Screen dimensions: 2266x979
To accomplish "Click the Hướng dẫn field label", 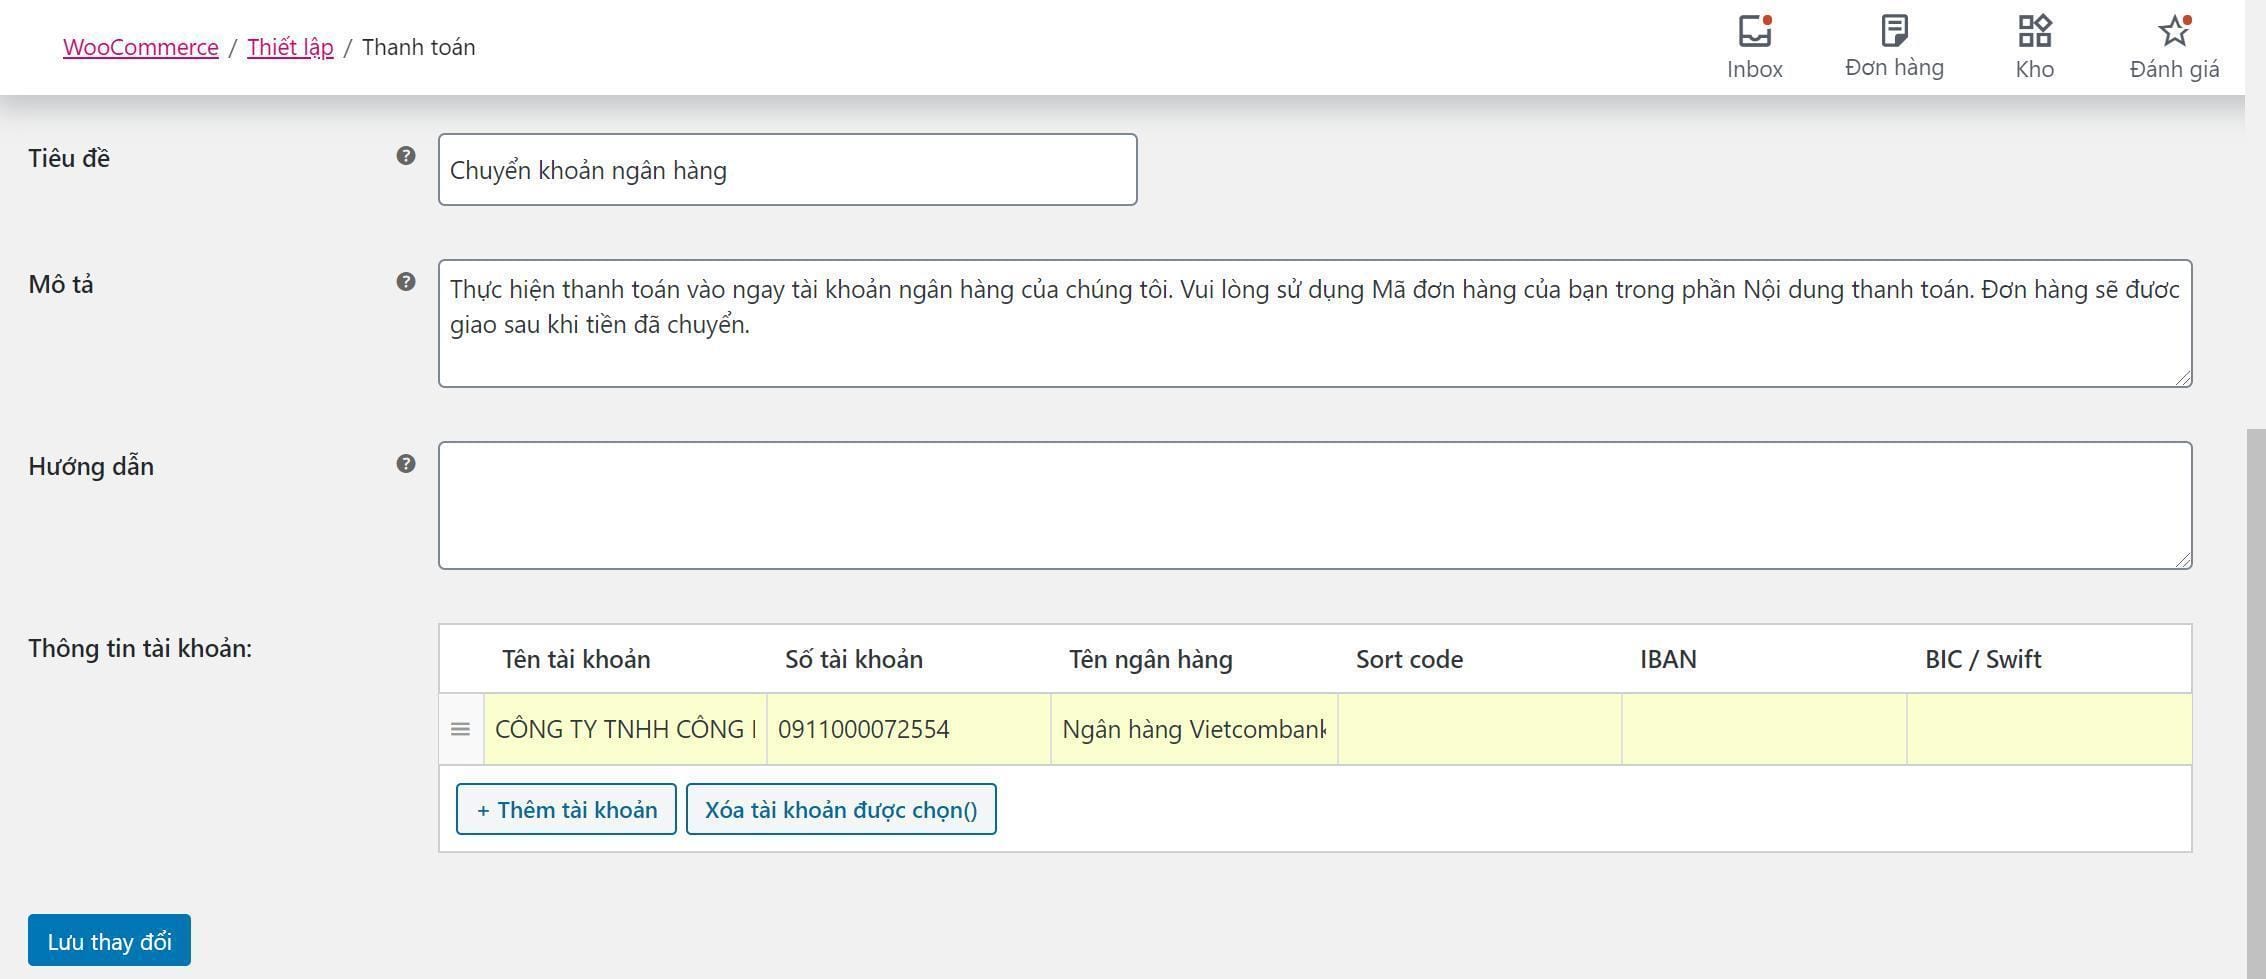I will (x=91, y=466).
